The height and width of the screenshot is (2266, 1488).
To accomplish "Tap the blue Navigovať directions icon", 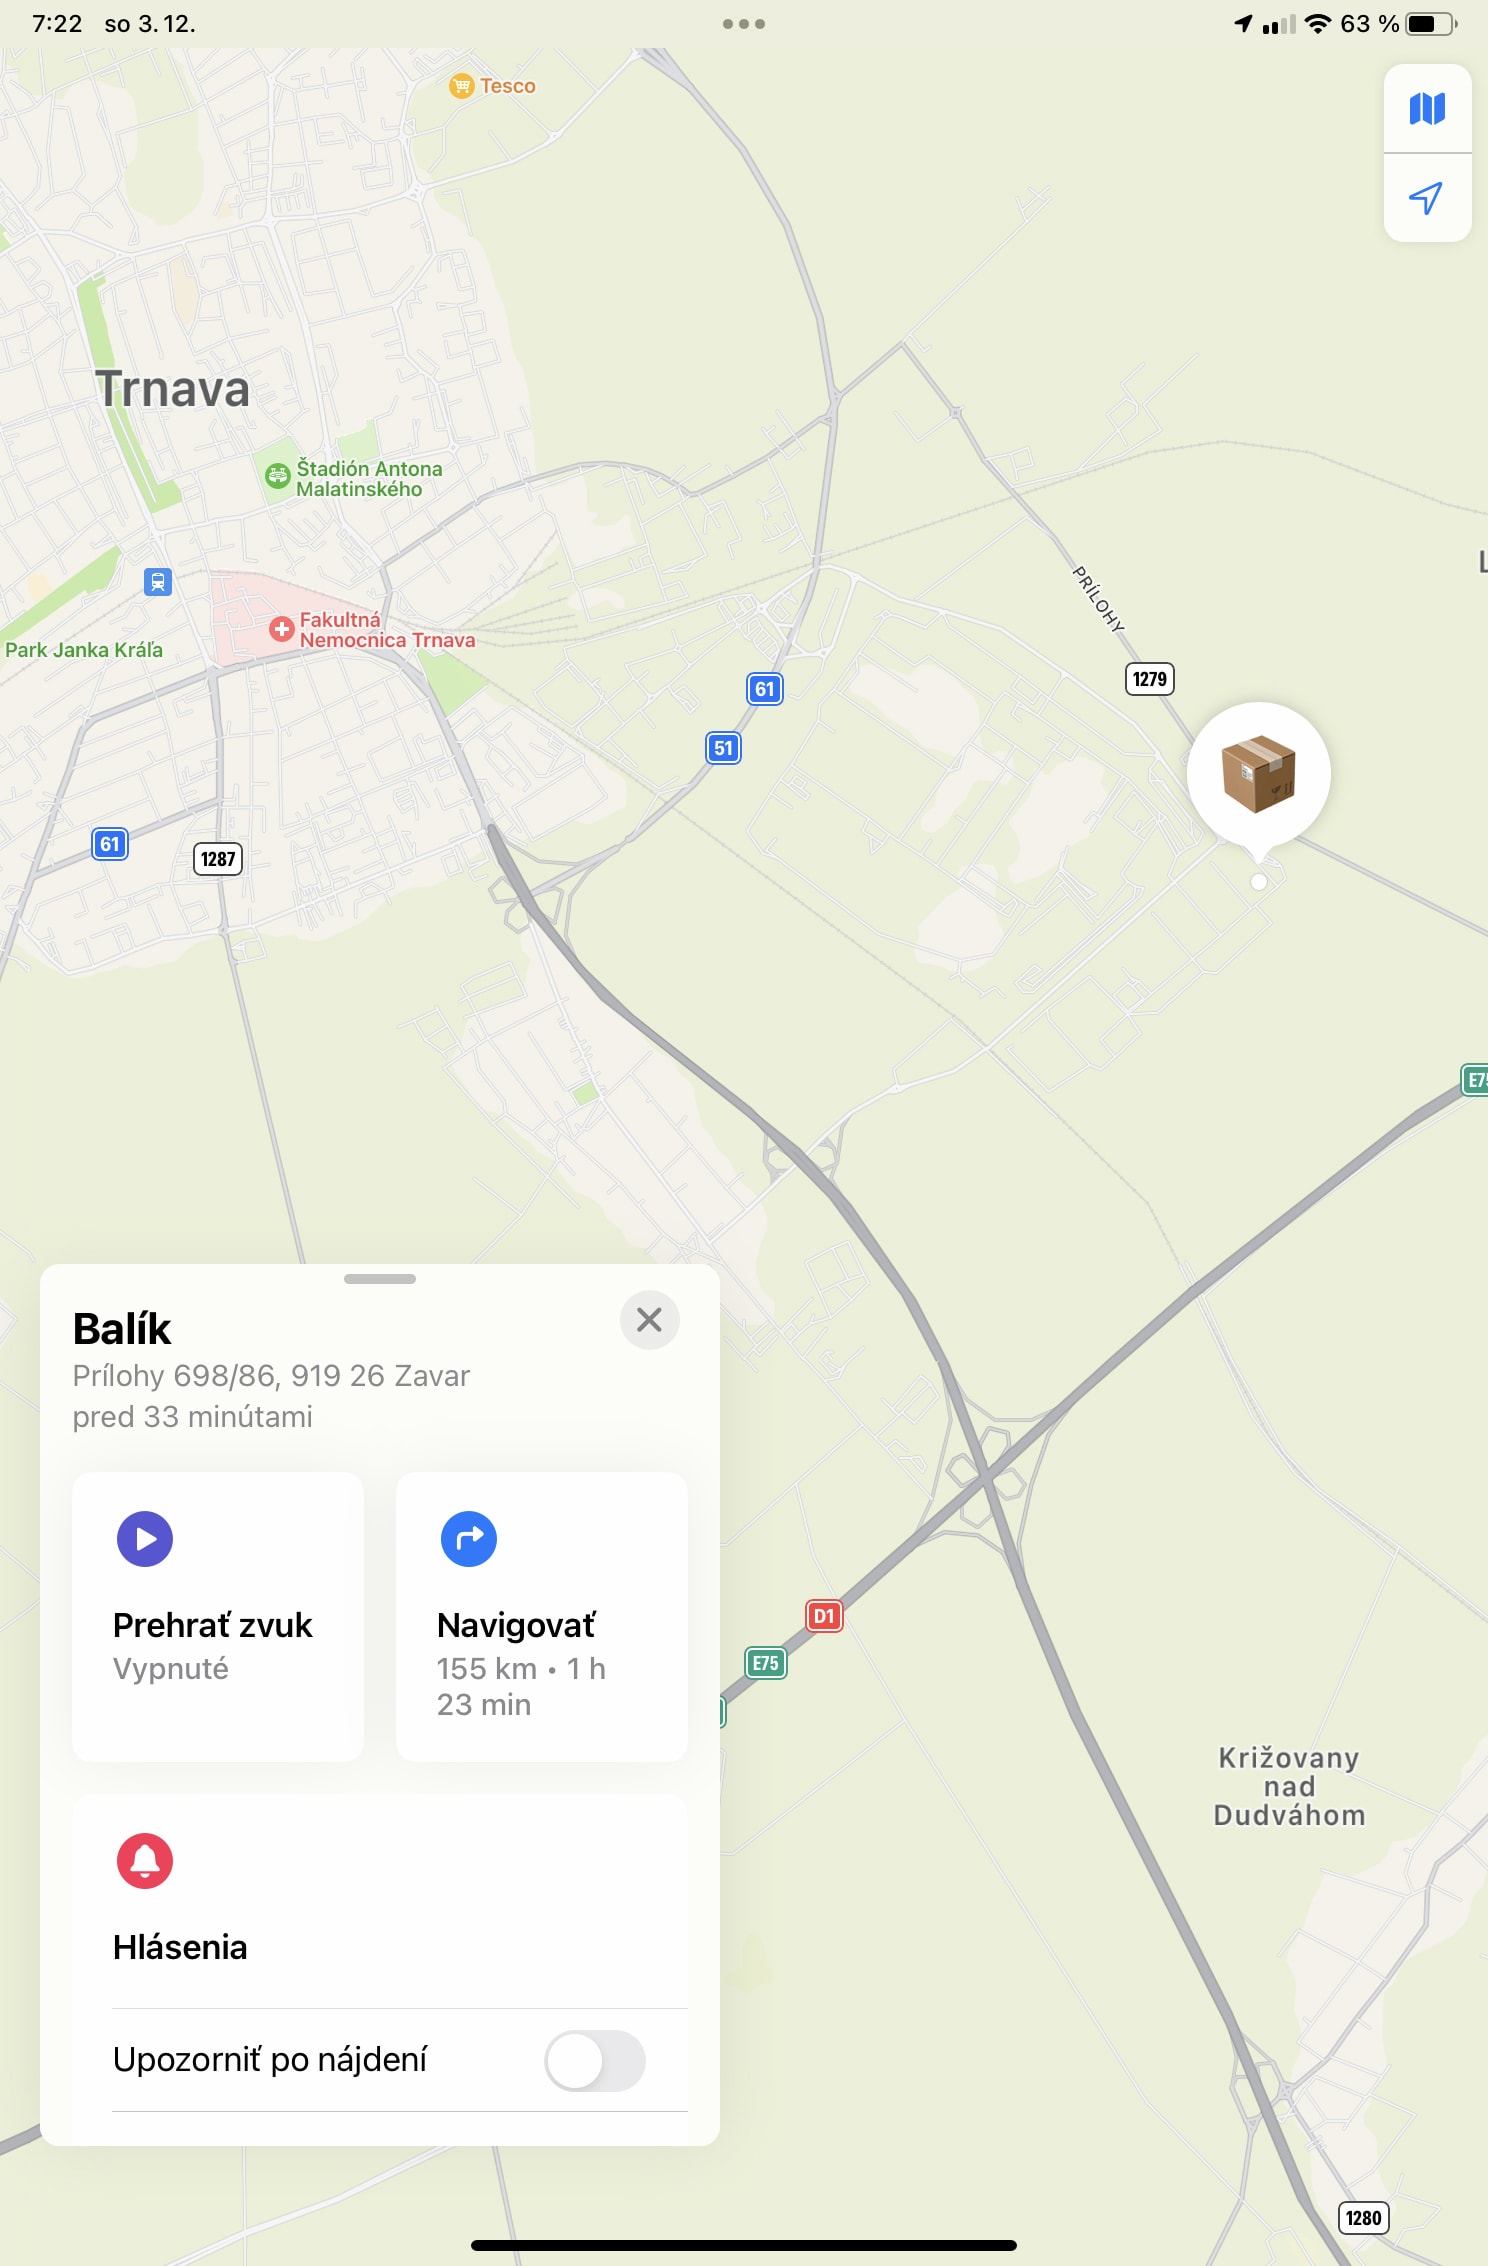I will pyautogui.click(x=469, y=1539).
